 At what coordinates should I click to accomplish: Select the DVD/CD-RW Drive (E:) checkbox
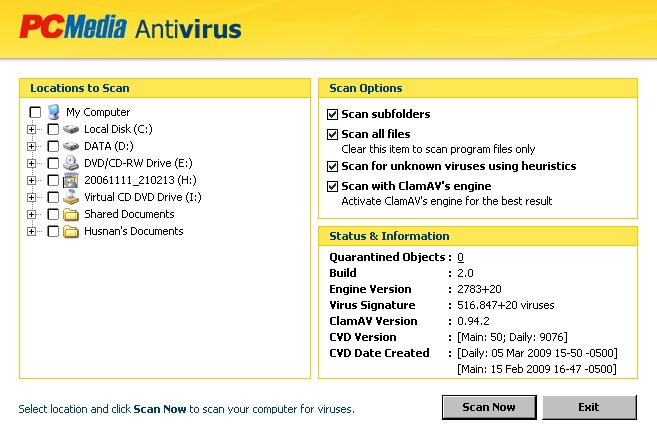[53, 163]
